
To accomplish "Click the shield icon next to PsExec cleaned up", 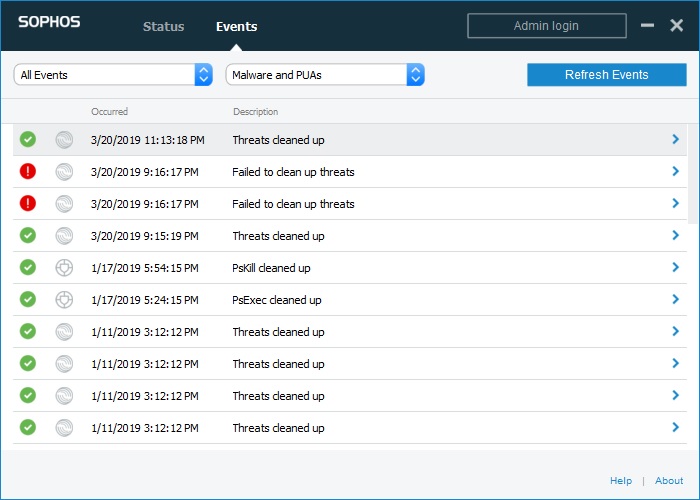I will [x=64, y=300].
